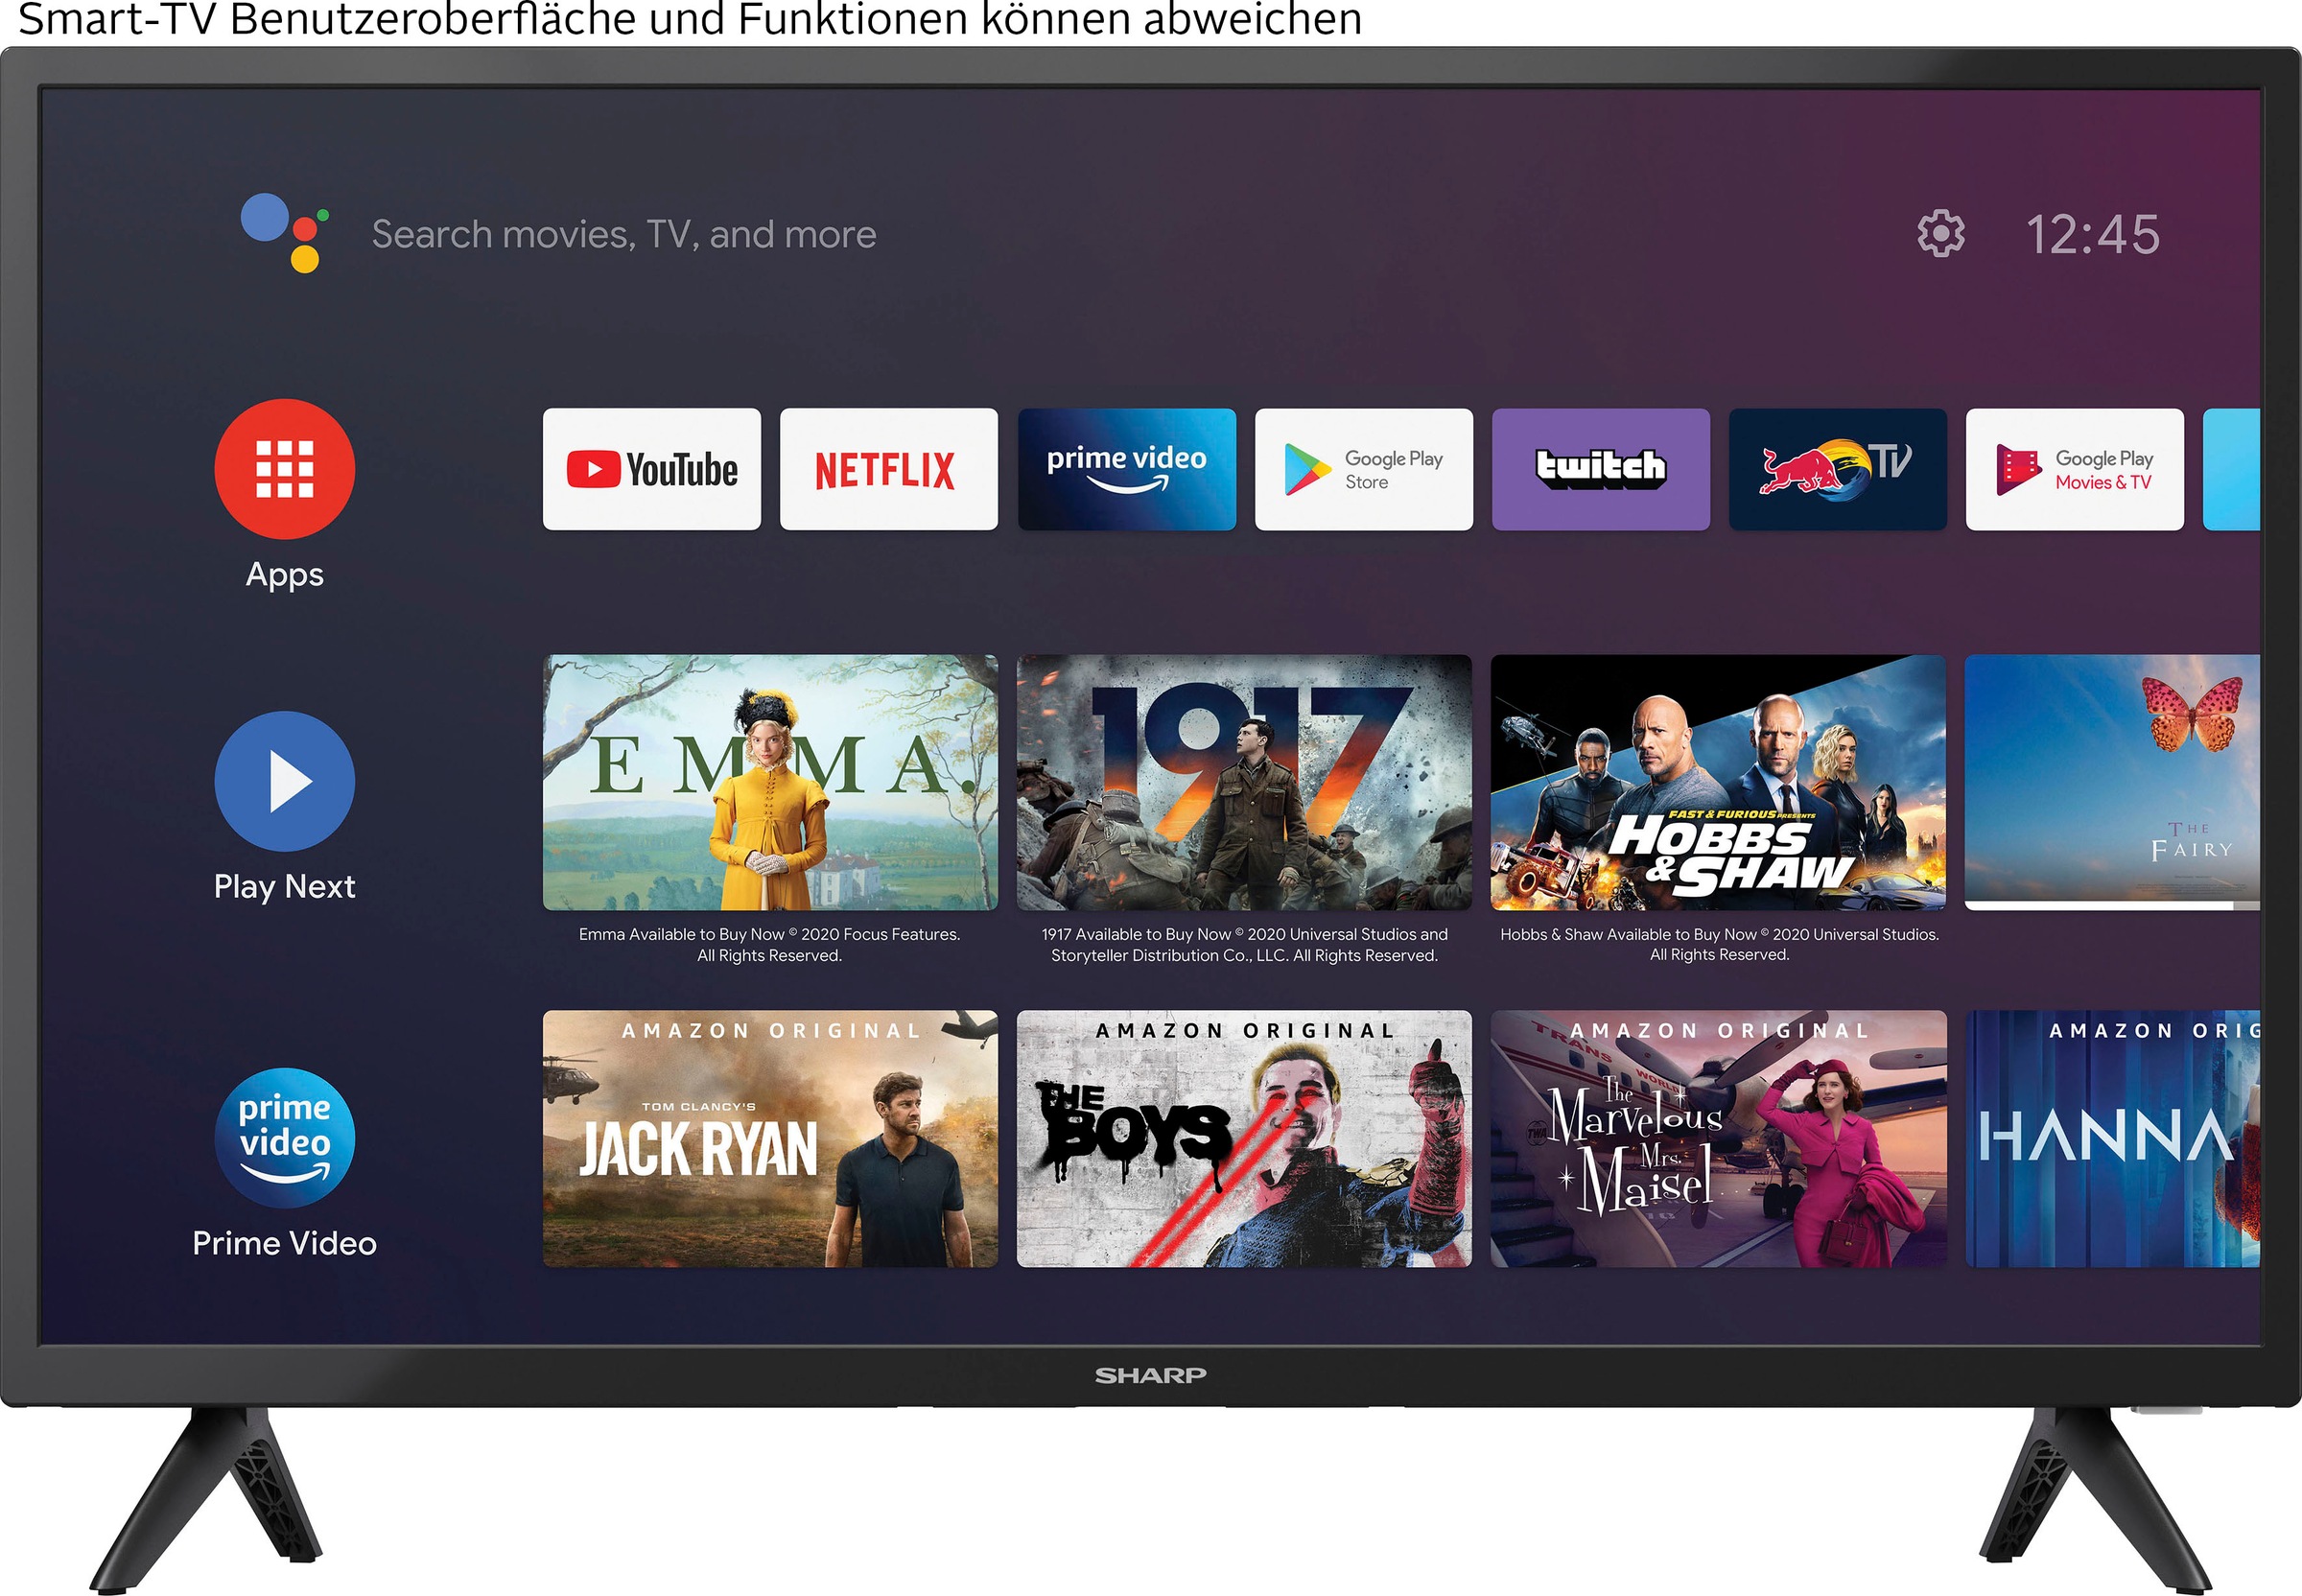This screenshot has width=2302, height=1596.
Task: Click the blue Play Next icon
Action: [284, 781]
